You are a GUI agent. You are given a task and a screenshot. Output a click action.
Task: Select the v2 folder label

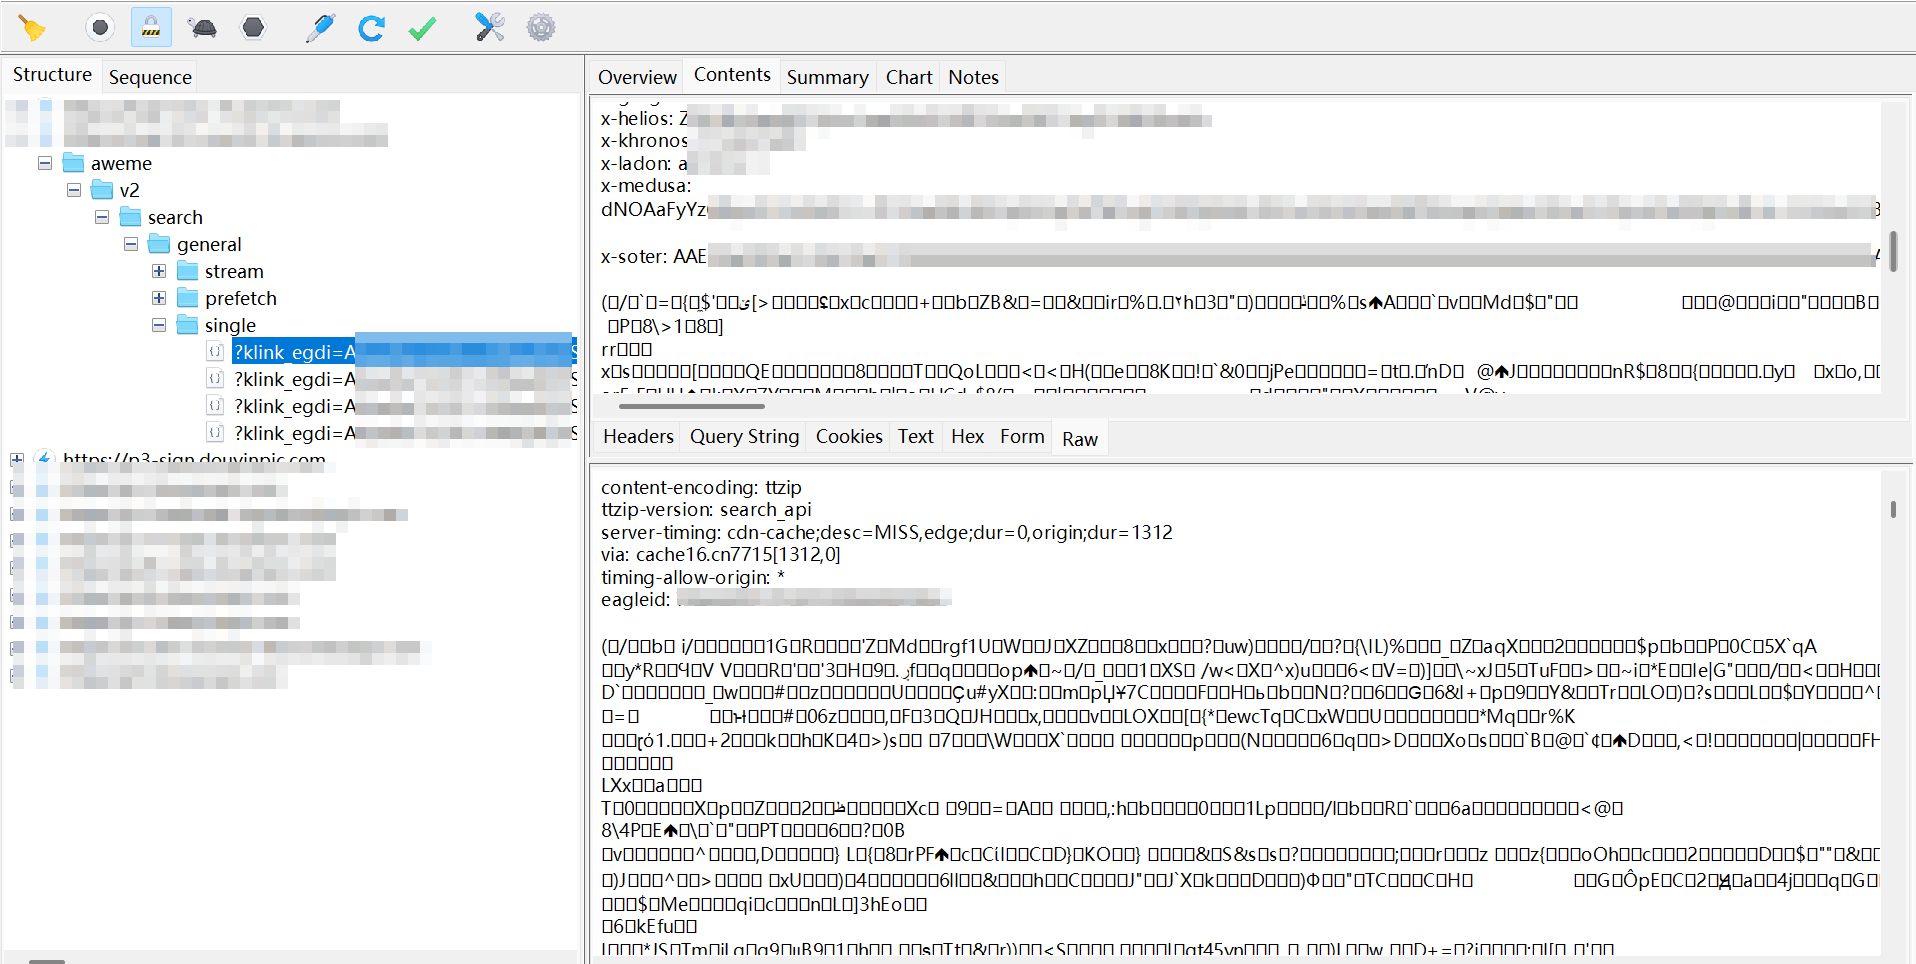129,190
